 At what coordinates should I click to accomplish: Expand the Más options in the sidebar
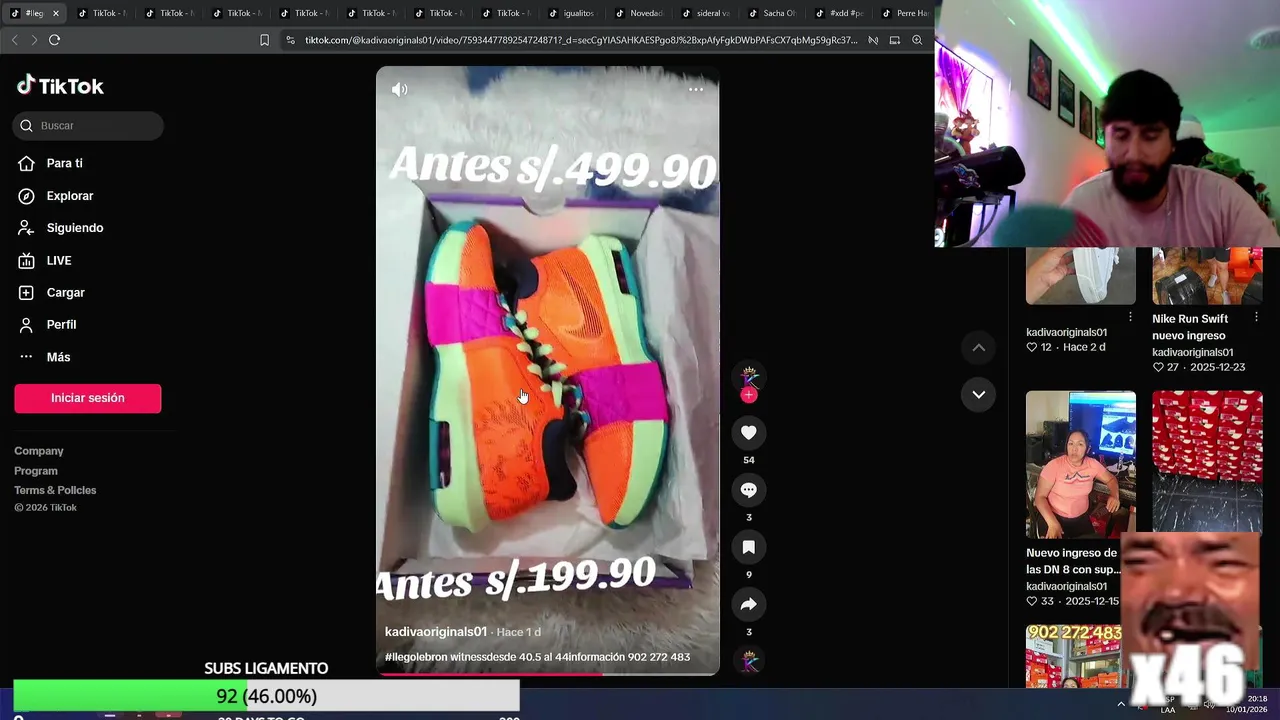pyautogui.click(x=58, y=357)
